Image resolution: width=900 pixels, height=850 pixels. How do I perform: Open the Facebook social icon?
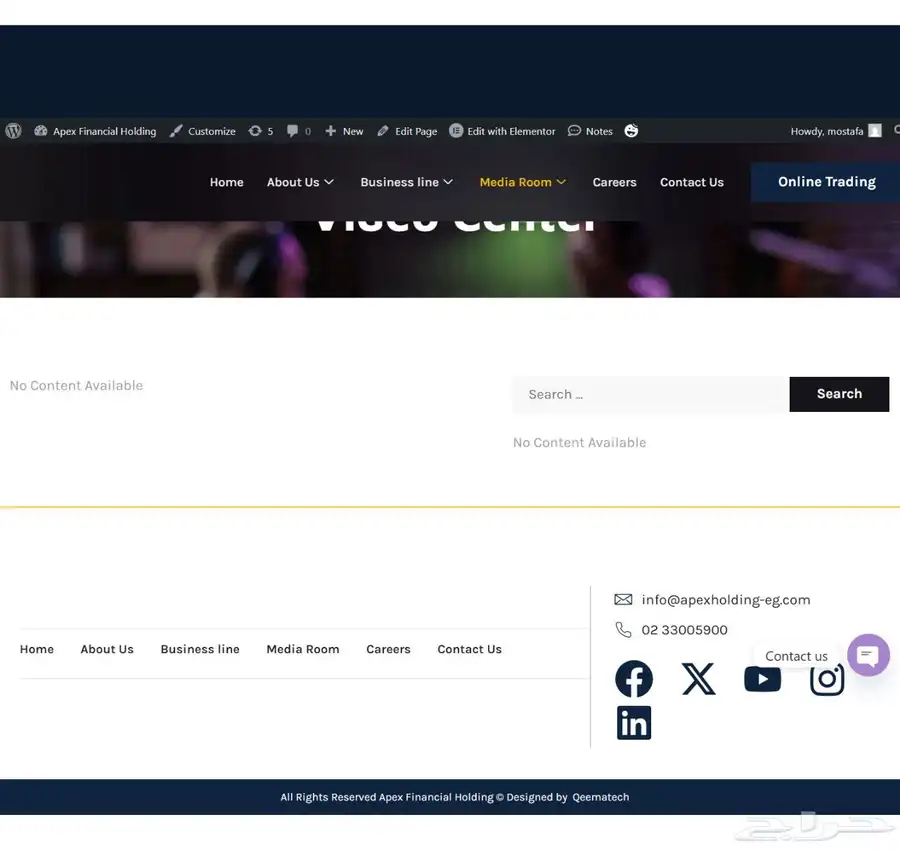634,679
